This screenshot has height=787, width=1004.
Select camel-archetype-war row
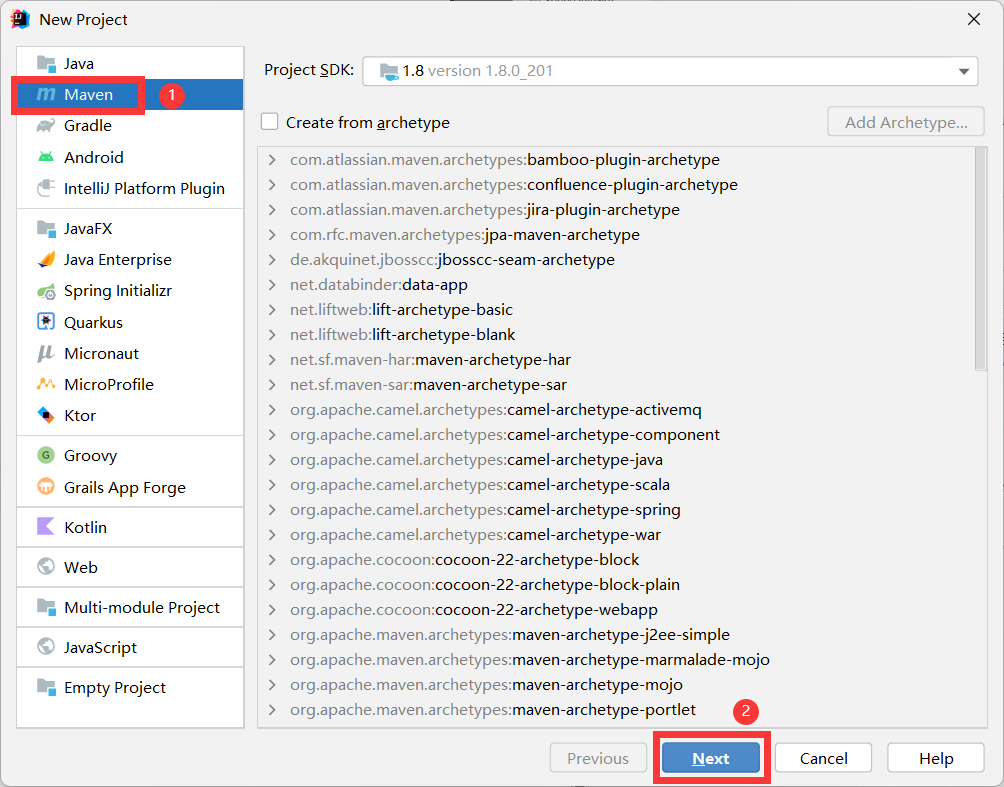(x=617, y=535)
